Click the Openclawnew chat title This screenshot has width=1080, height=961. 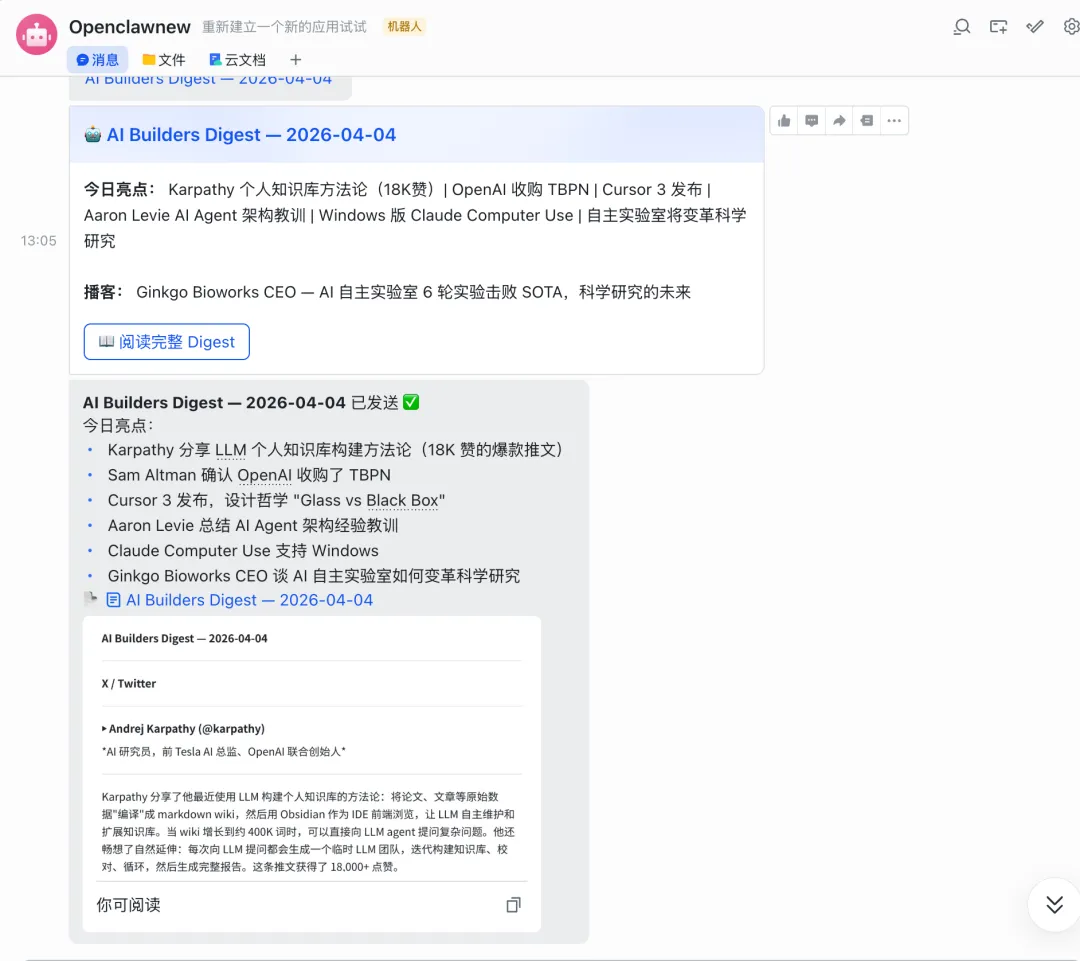[x=129, y=27]
